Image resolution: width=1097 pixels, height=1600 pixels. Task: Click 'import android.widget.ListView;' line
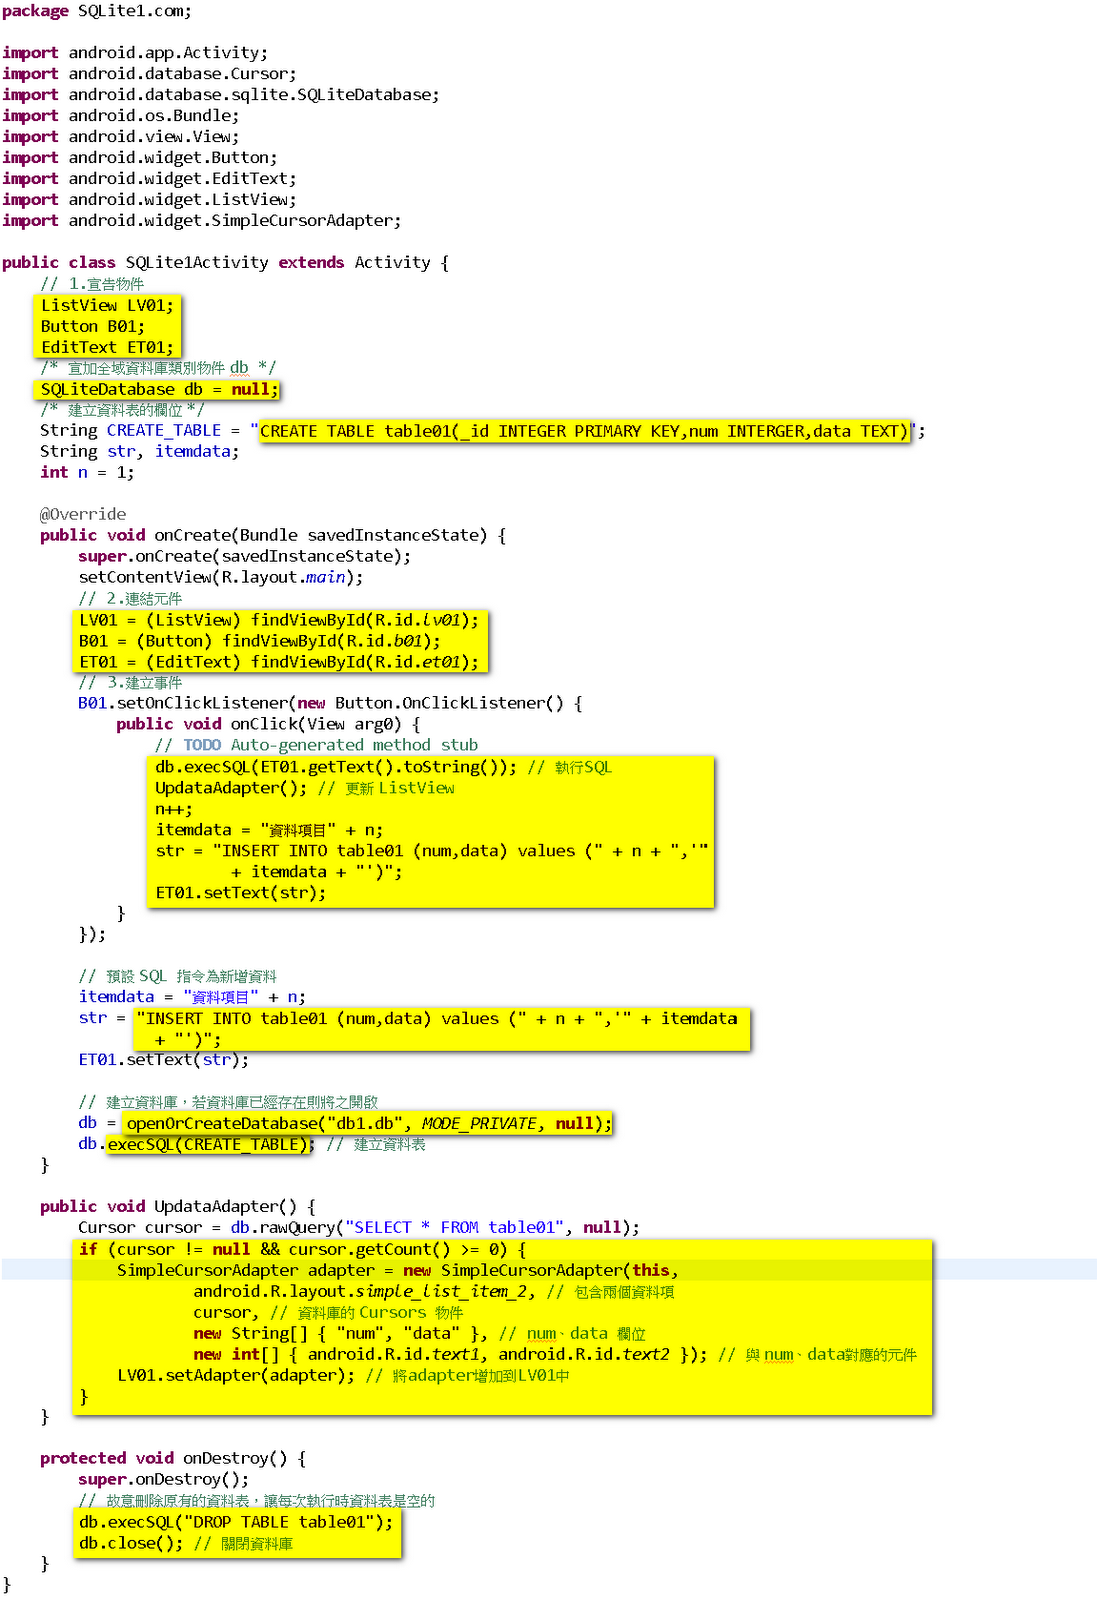click(x=150, y=200)
